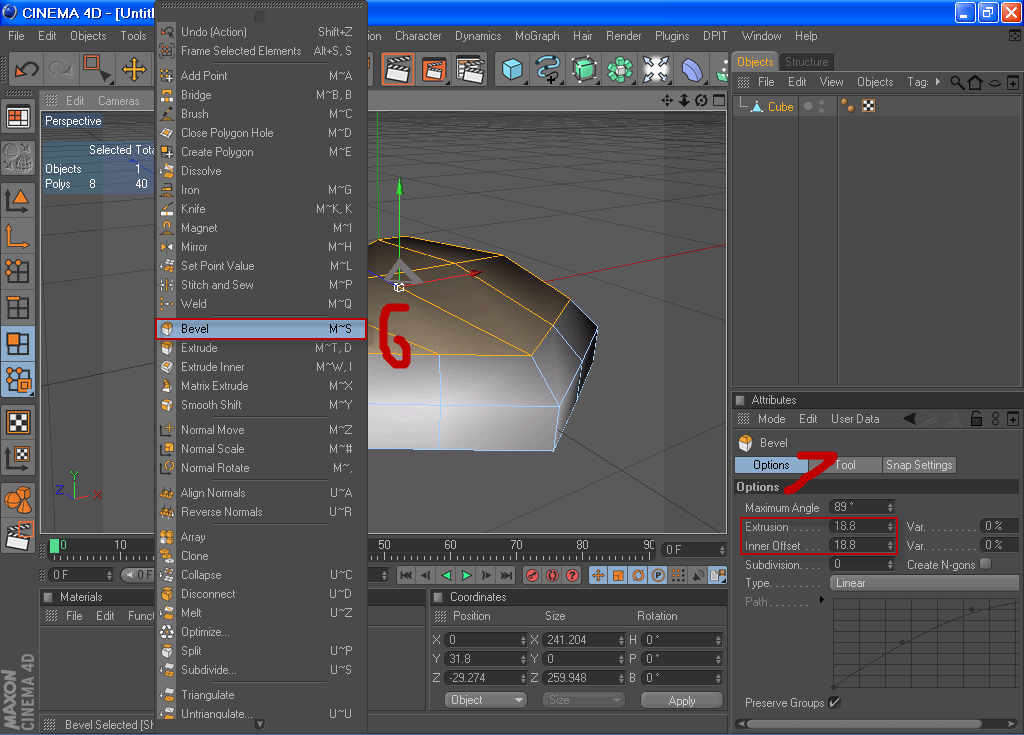Jump to start of animation
The image size is (1024, 735).
point(406,576)
